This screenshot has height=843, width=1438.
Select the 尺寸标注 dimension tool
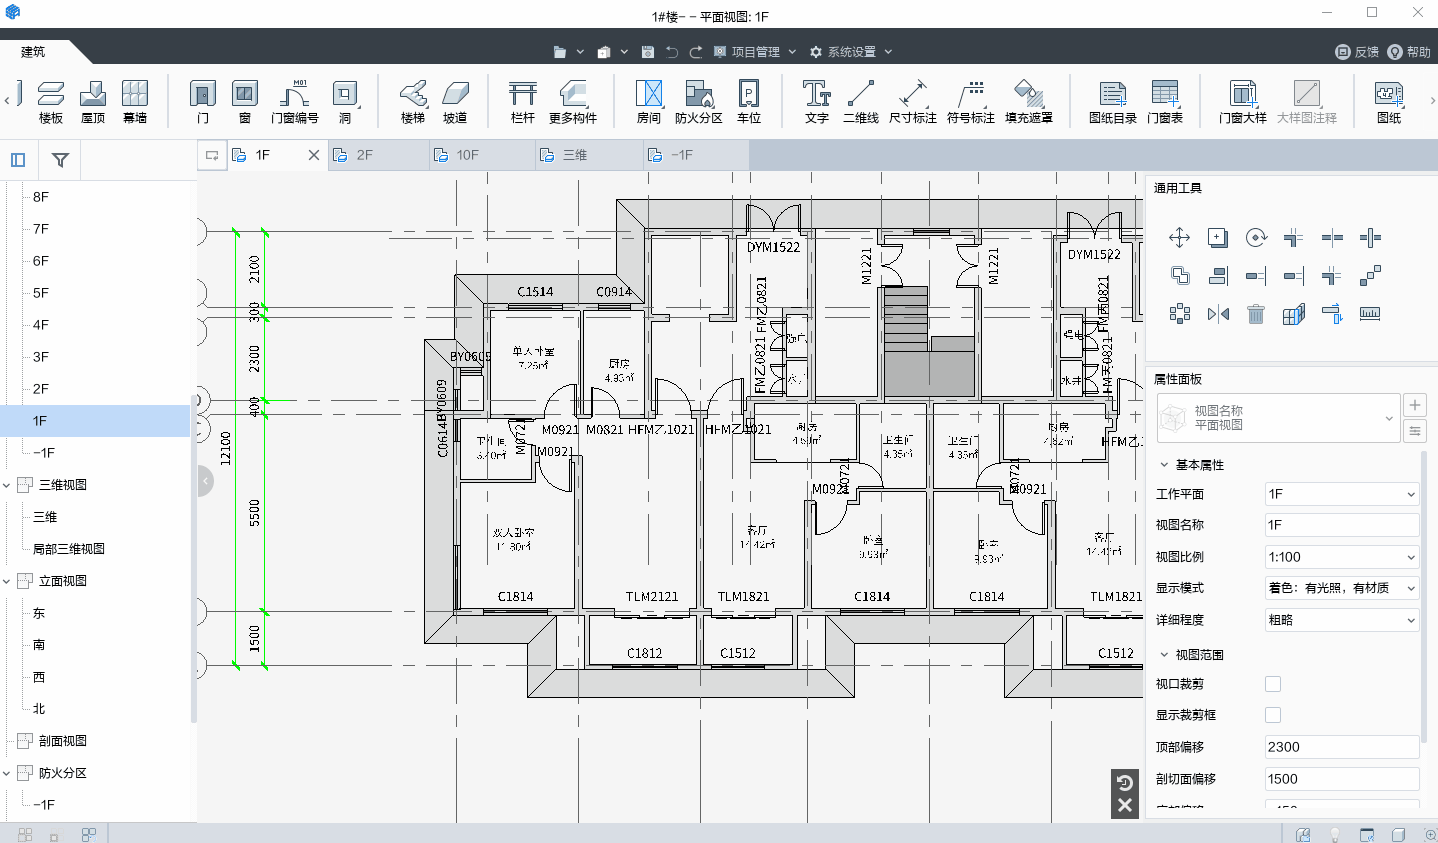tap(913, 103)
